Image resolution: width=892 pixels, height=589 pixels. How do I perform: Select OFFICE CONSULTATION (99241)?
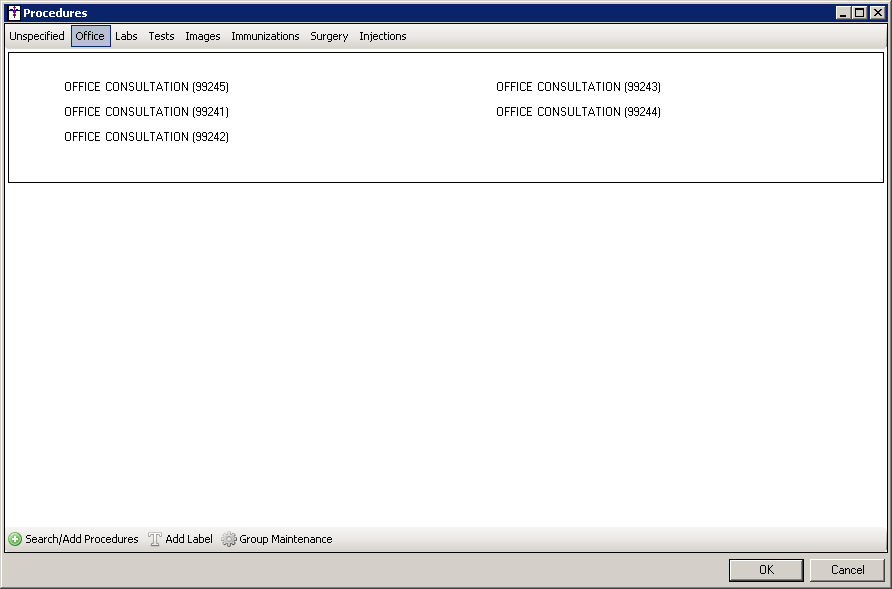tap(146, 112)
